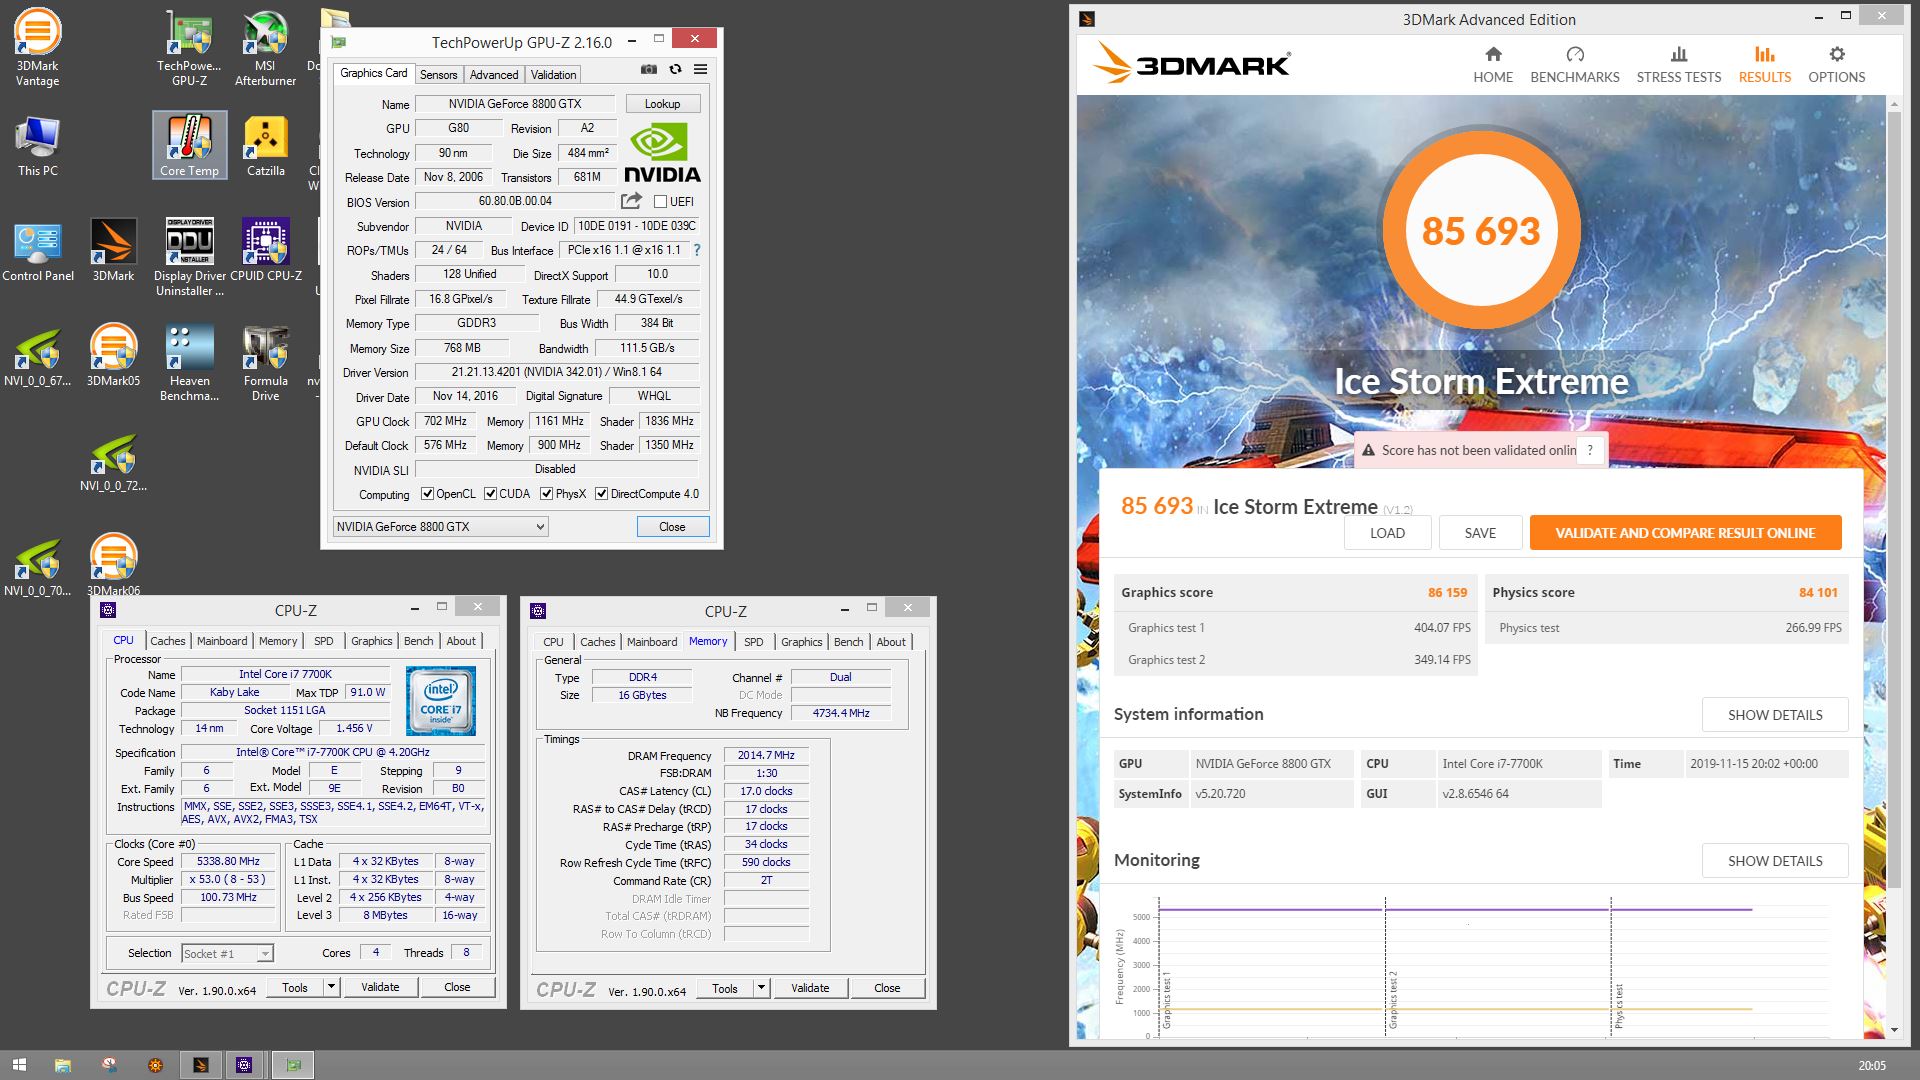Click score validation question mark button
The height and width of the screenshot is (1080, 1920).
[1590, 450]
